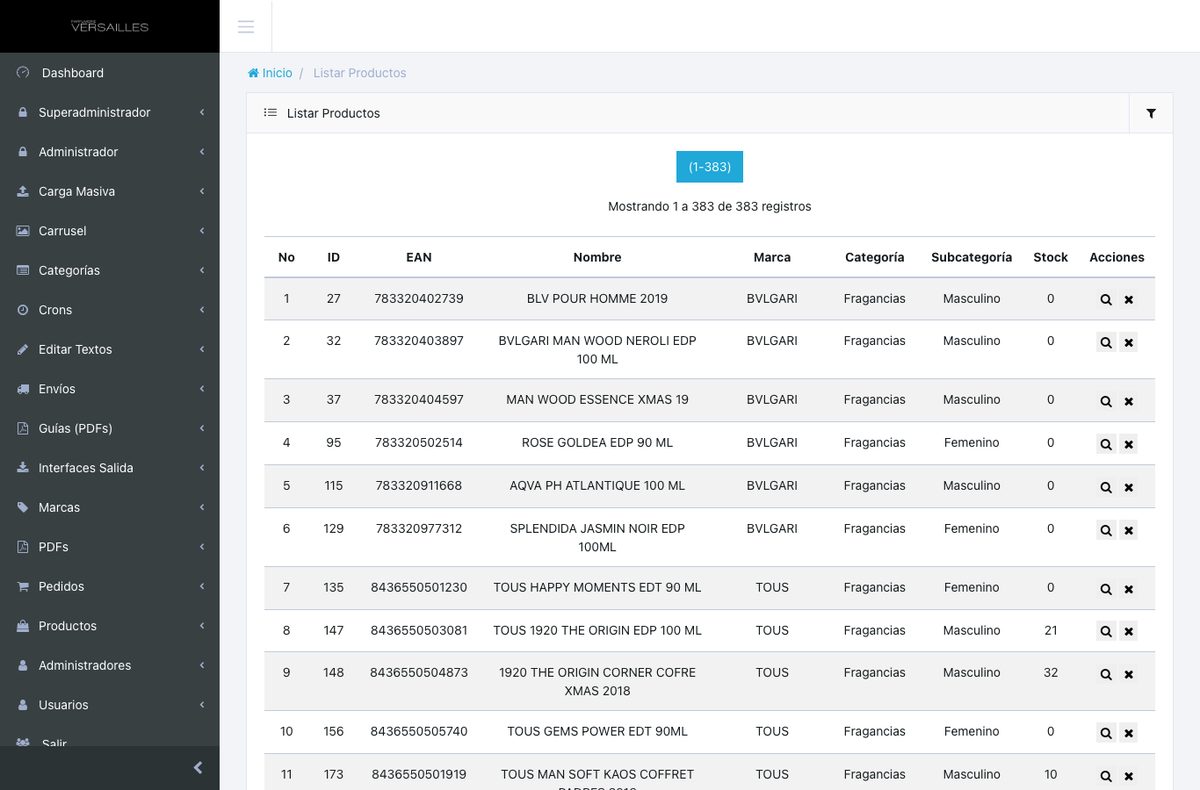Expand the Productos menu section
Image resolution: width=1200 pixels, height=790 pixels.
coord(110,626)
